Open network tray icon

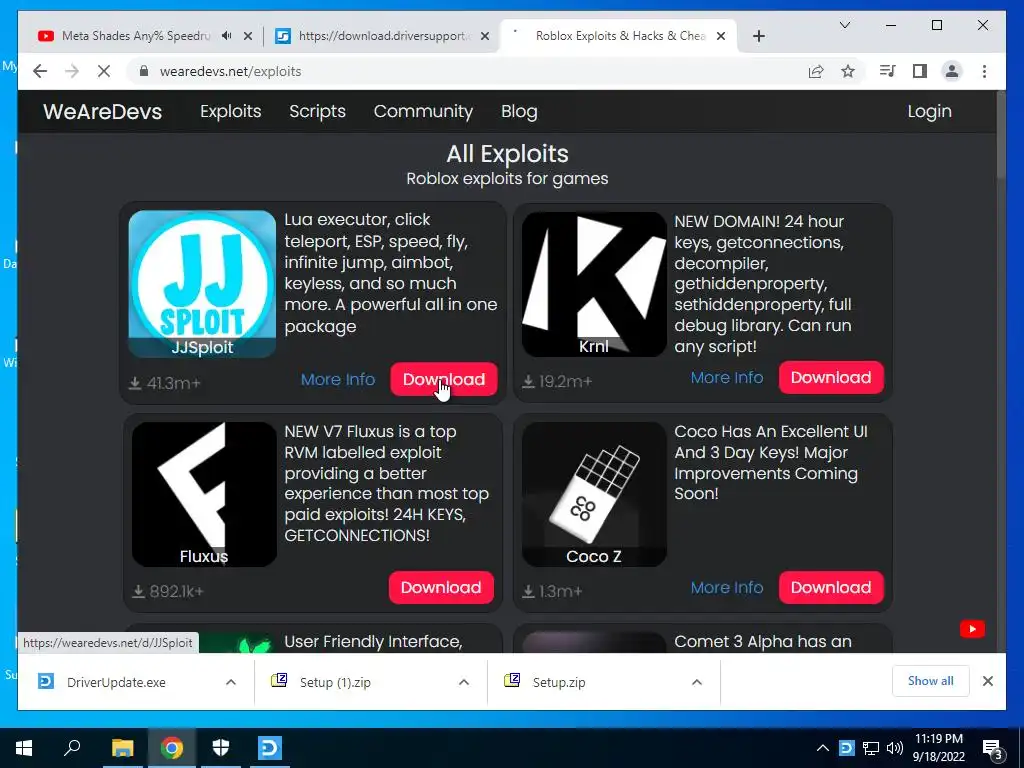click(x=871, y=748)
